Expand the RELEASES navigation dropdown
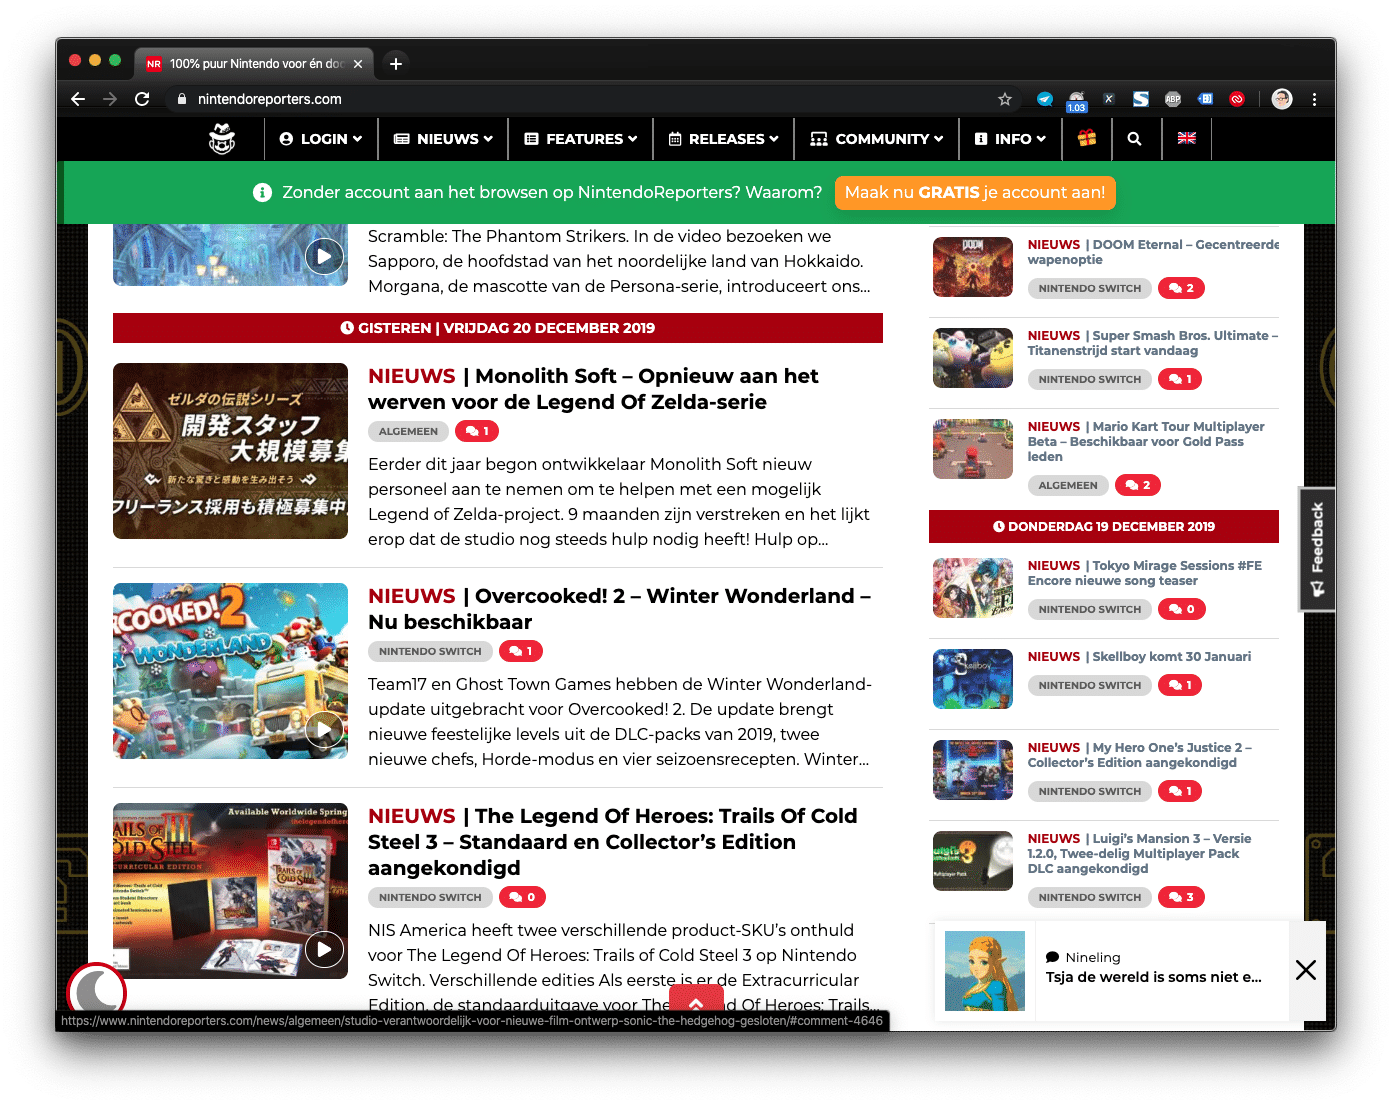Viewport: 1392px width, 1105px height. (x=723, y=139)
